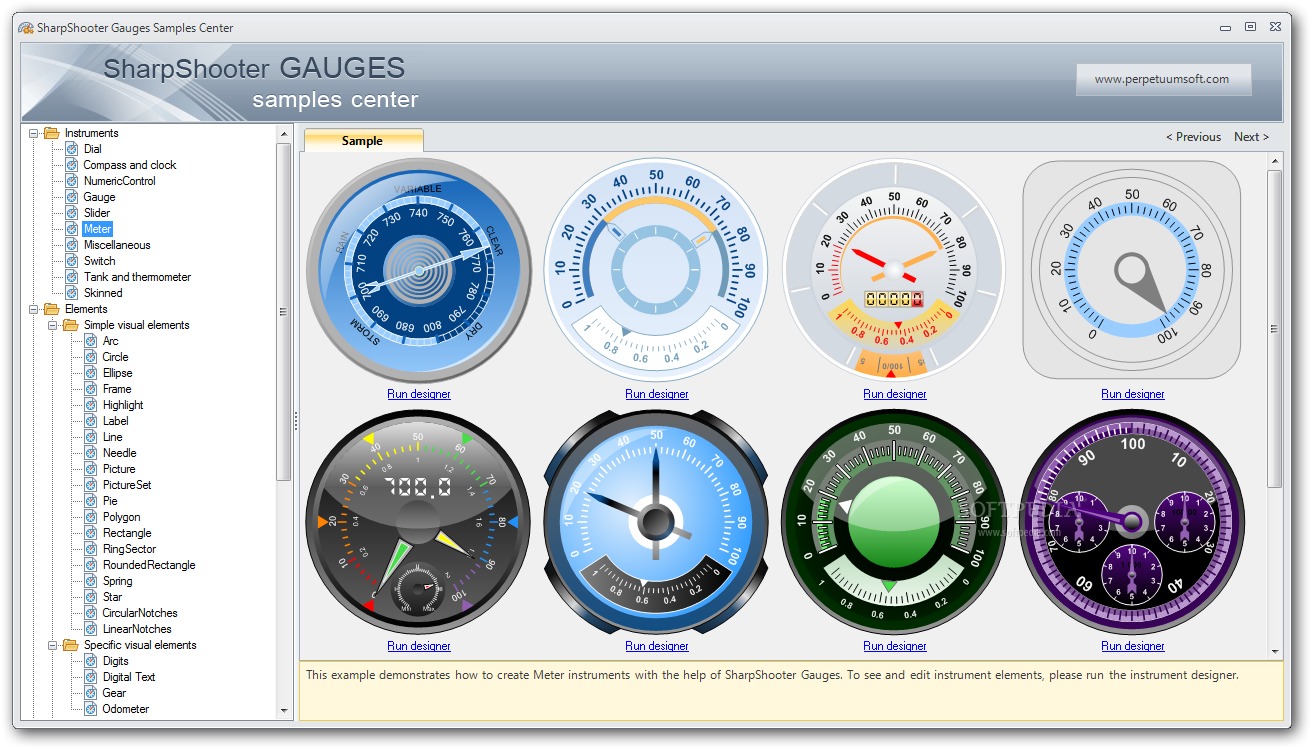The image size is (1312, 749).
Task: Click the icon beside Highlight element
Action: (x=91, y=405)
